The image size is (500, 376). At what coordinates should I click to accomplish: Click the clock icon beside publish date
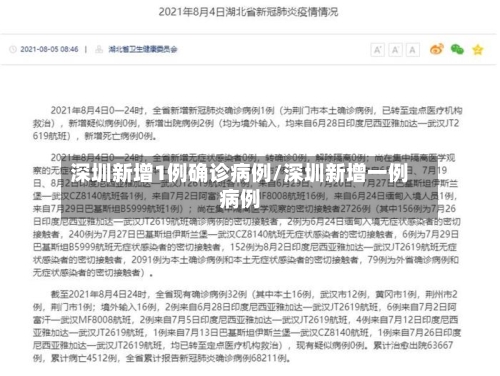[x=13, y=49]
